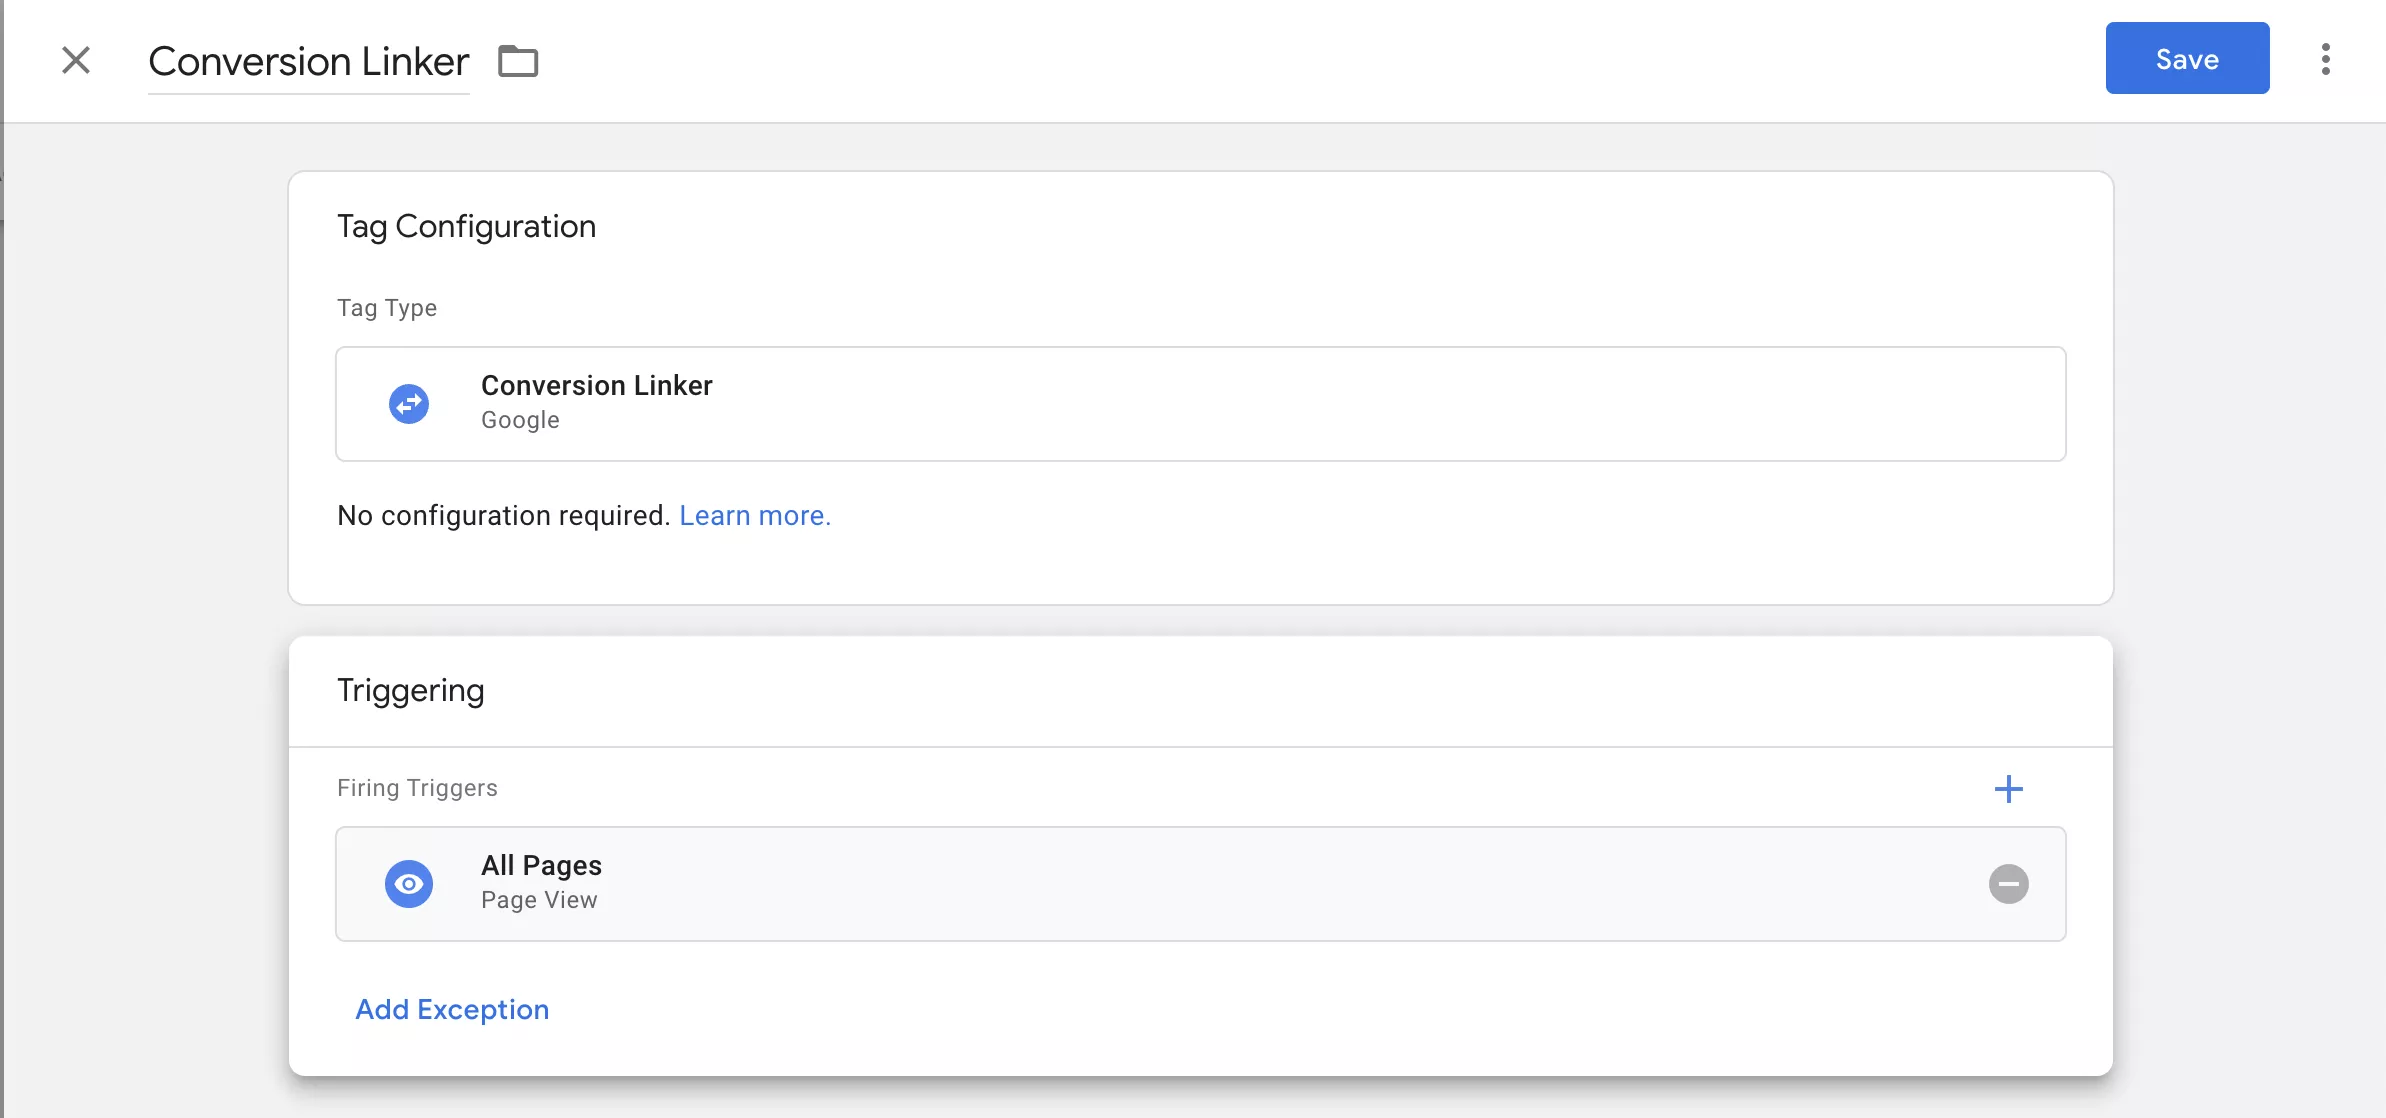The width and height of the screenshot is (2386, 1118).
Task: Close the tag editor panel
Action: 76,60
